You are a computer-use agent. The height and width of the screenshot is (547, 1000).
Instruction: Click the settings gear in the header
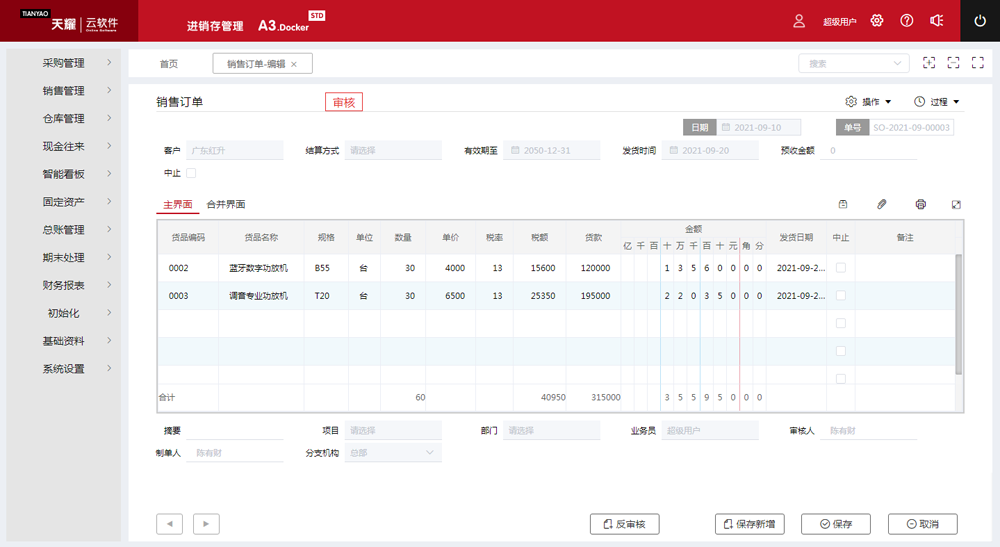click(x=877, y=21)
